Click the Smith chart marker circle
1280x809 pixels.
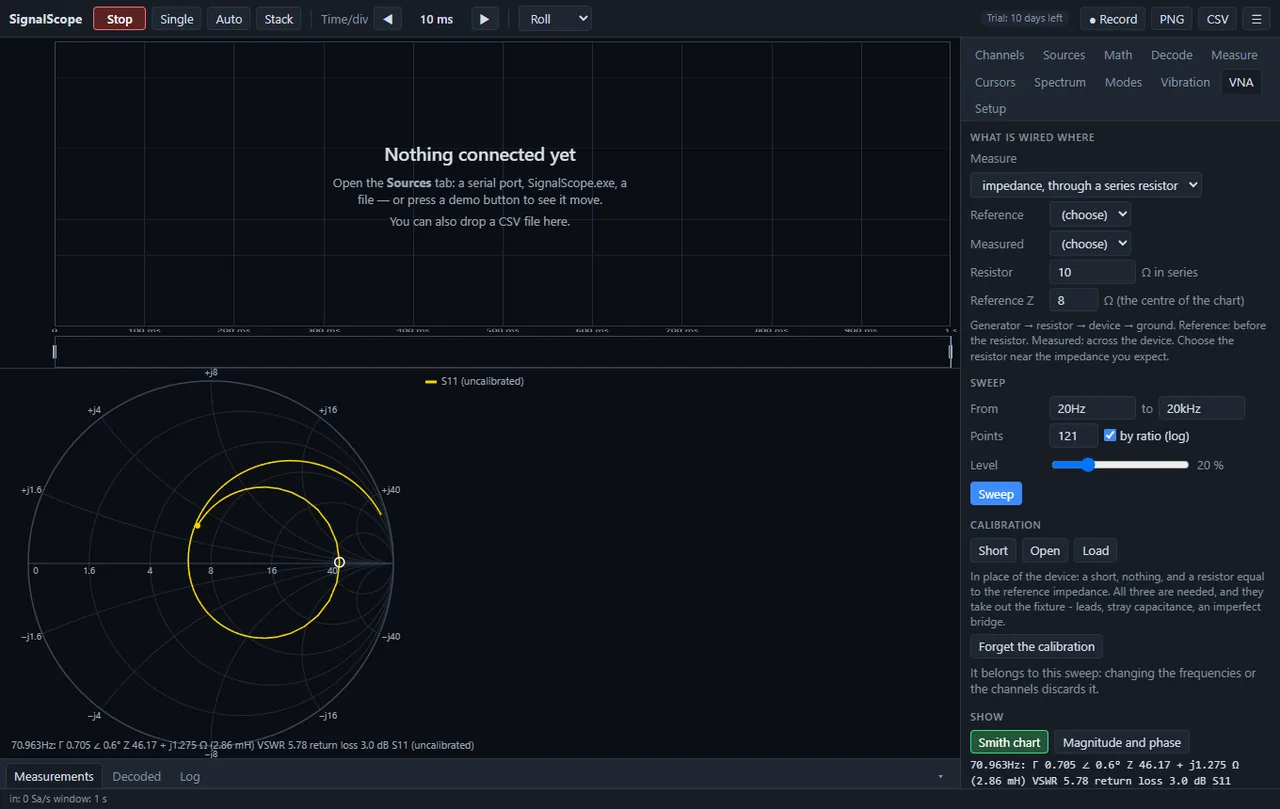tap(339, 562)
